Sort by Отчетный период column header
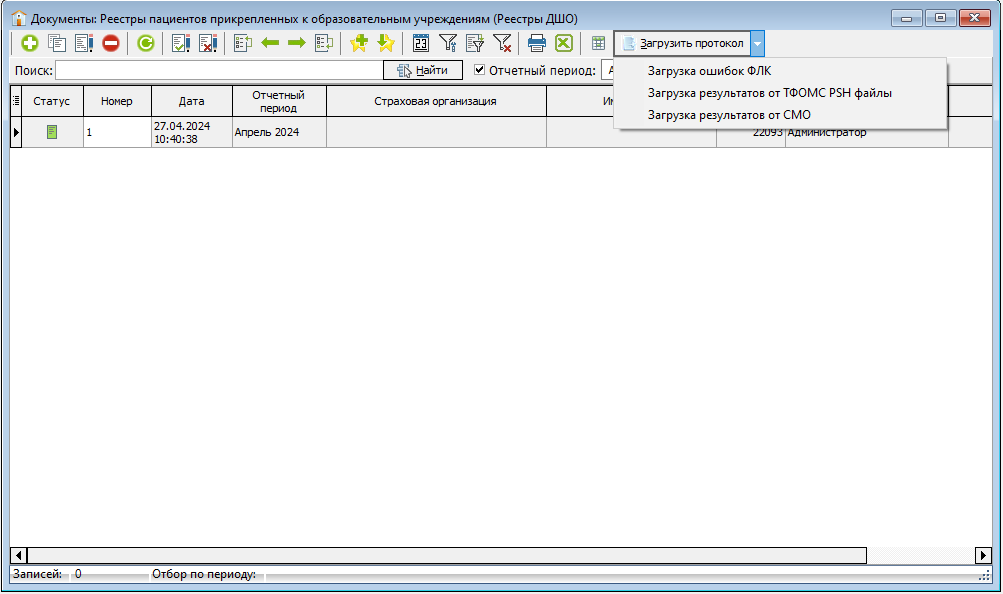The image size is (1003, 594). (x=279, y=101)
